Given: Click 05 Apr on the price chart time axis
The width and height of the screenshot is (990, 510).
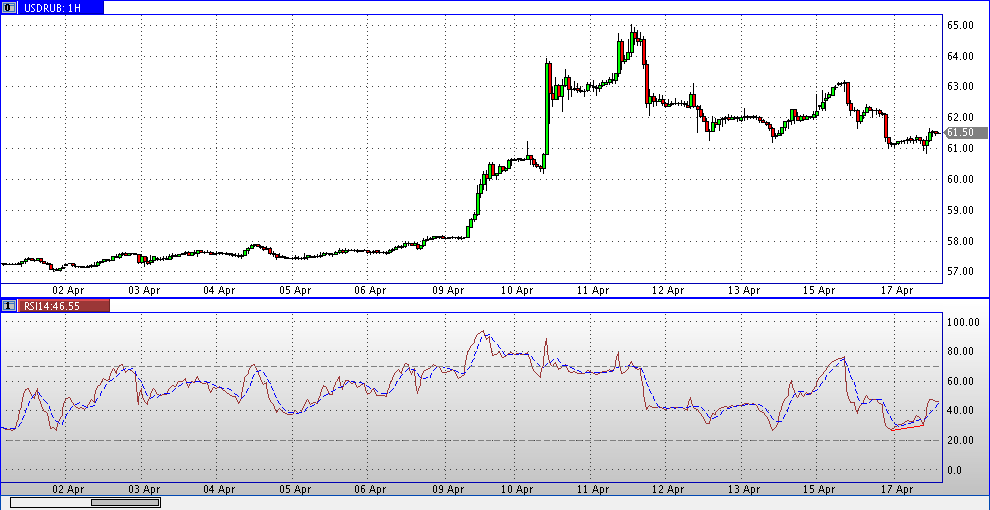Looking at the screenshot, I should click(295, 290).
